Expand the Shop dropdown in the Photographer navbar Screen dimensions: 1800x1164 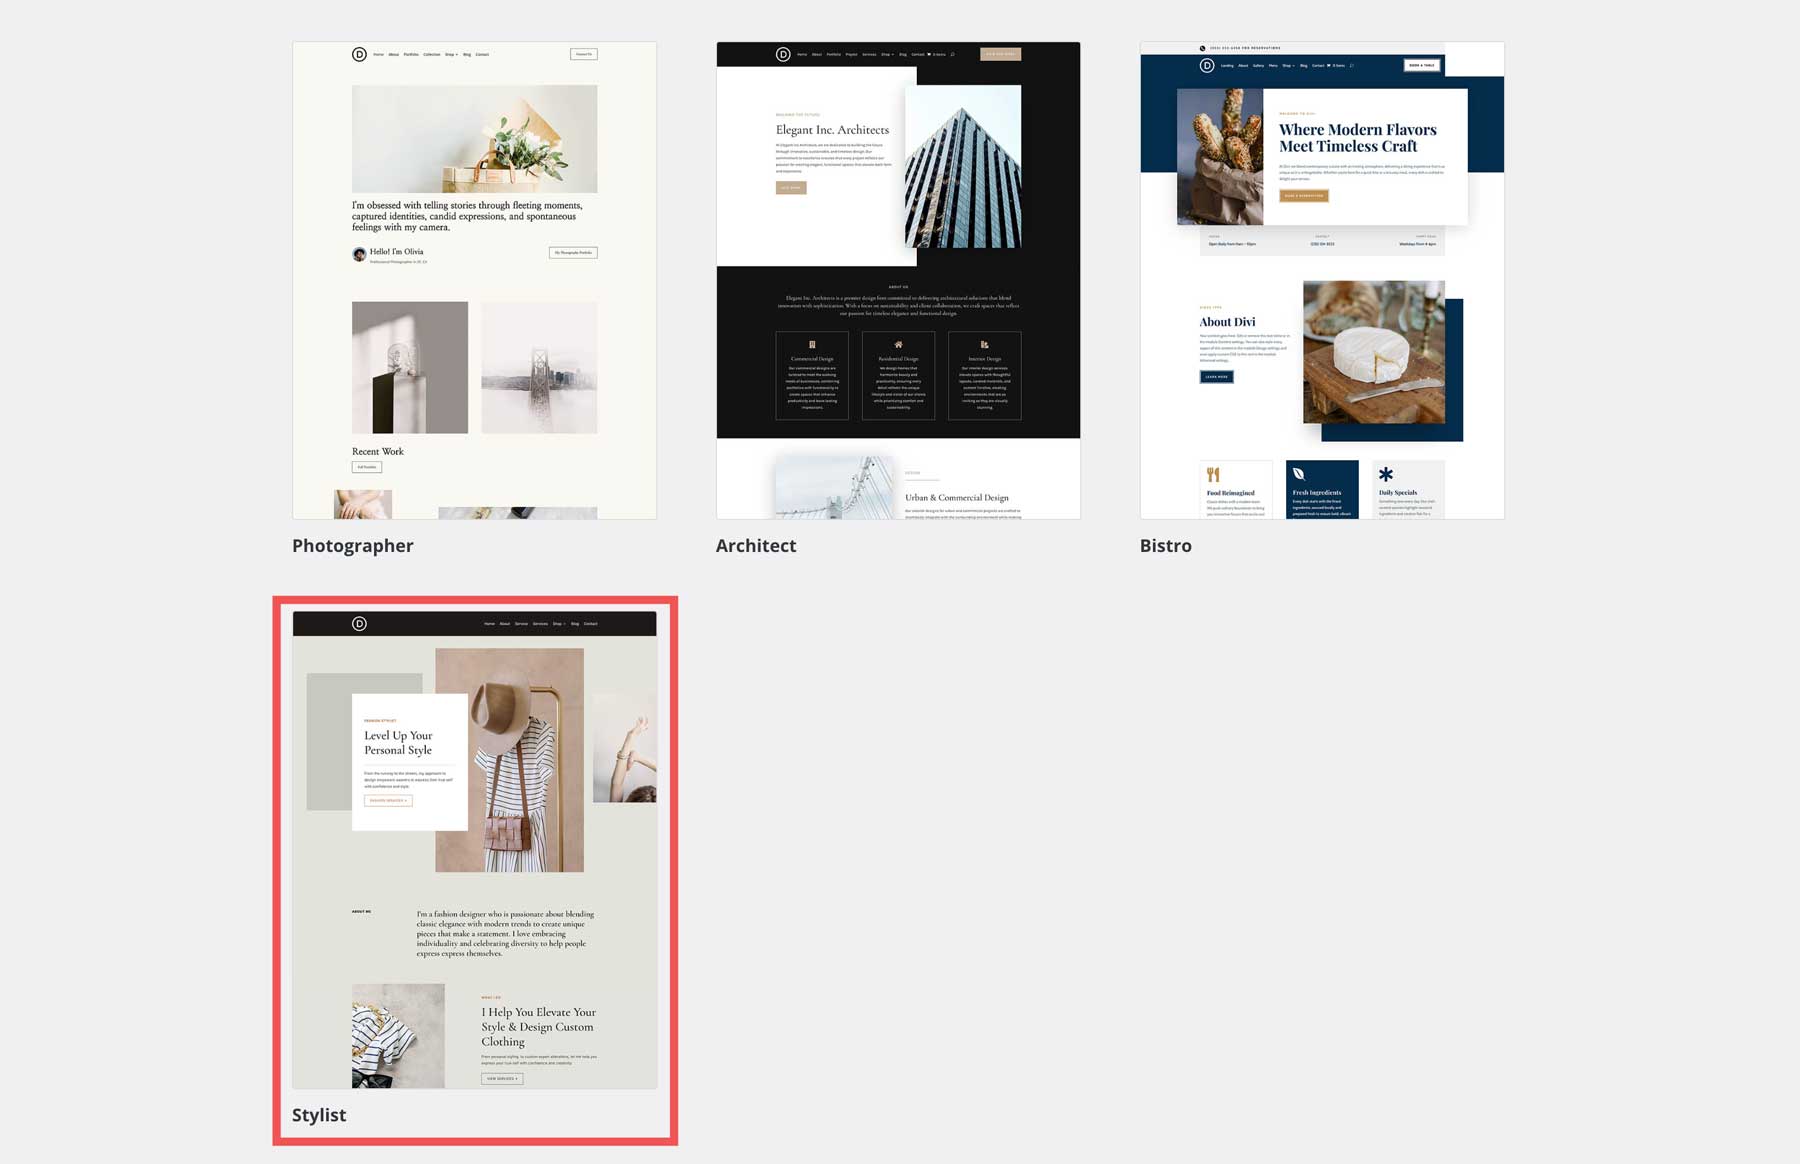point(451,54)
